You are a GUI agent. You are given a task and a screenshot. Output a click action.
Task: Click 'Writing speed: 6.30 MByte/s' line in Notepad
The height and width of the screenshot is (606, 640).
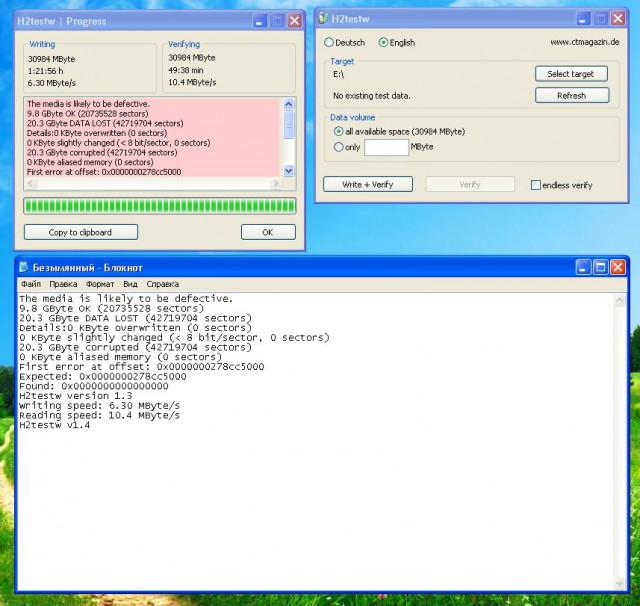click(x=100, y=406)
